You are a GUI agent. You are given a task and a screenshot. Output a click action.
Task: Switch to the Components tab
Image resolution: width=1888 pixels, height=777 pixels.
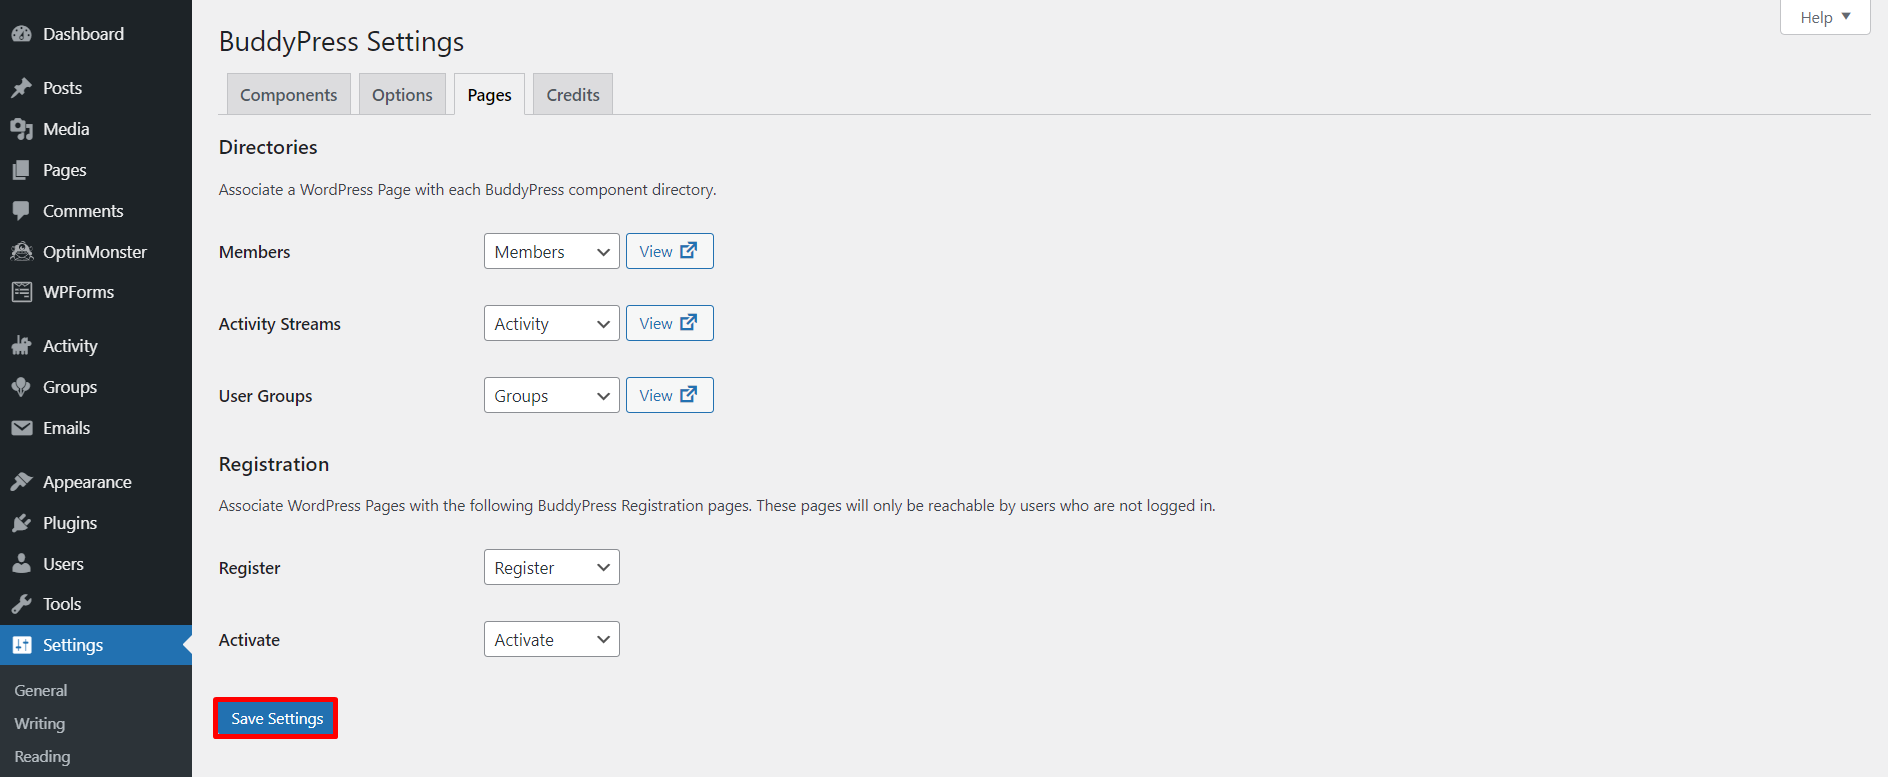288,95
